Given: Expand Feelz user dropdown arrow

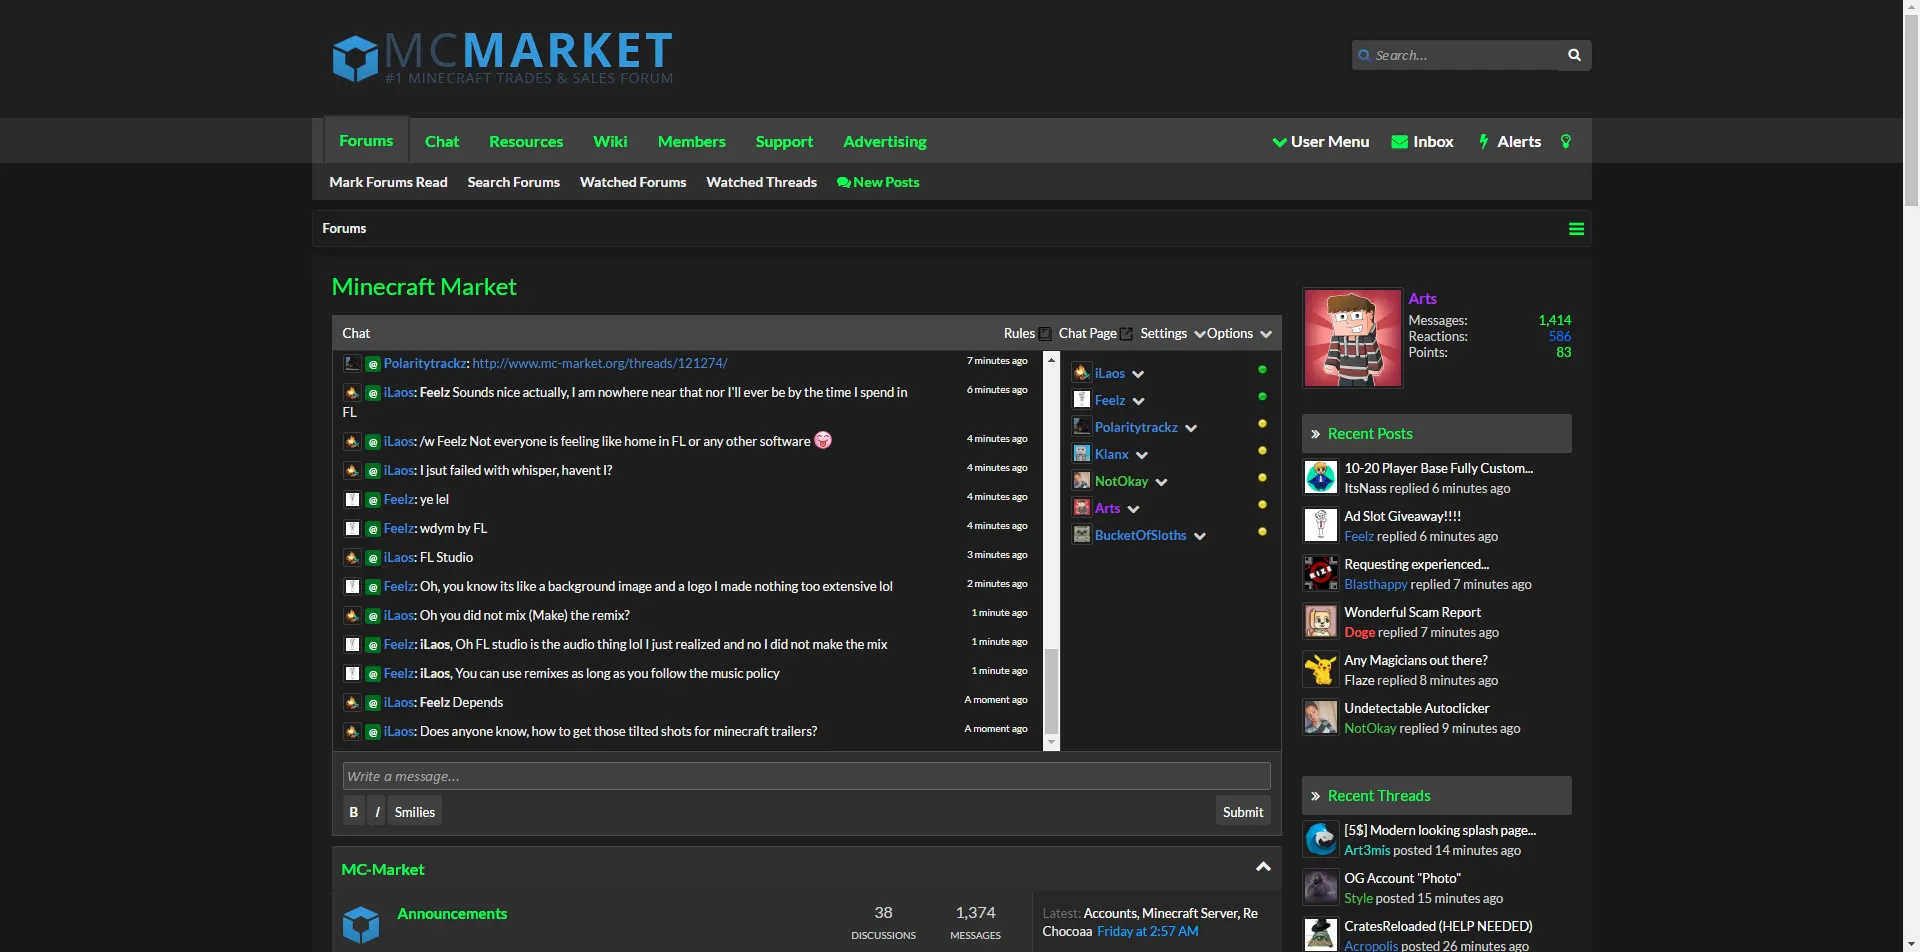Looking at the screenshot, I should tap(1138, 401).
